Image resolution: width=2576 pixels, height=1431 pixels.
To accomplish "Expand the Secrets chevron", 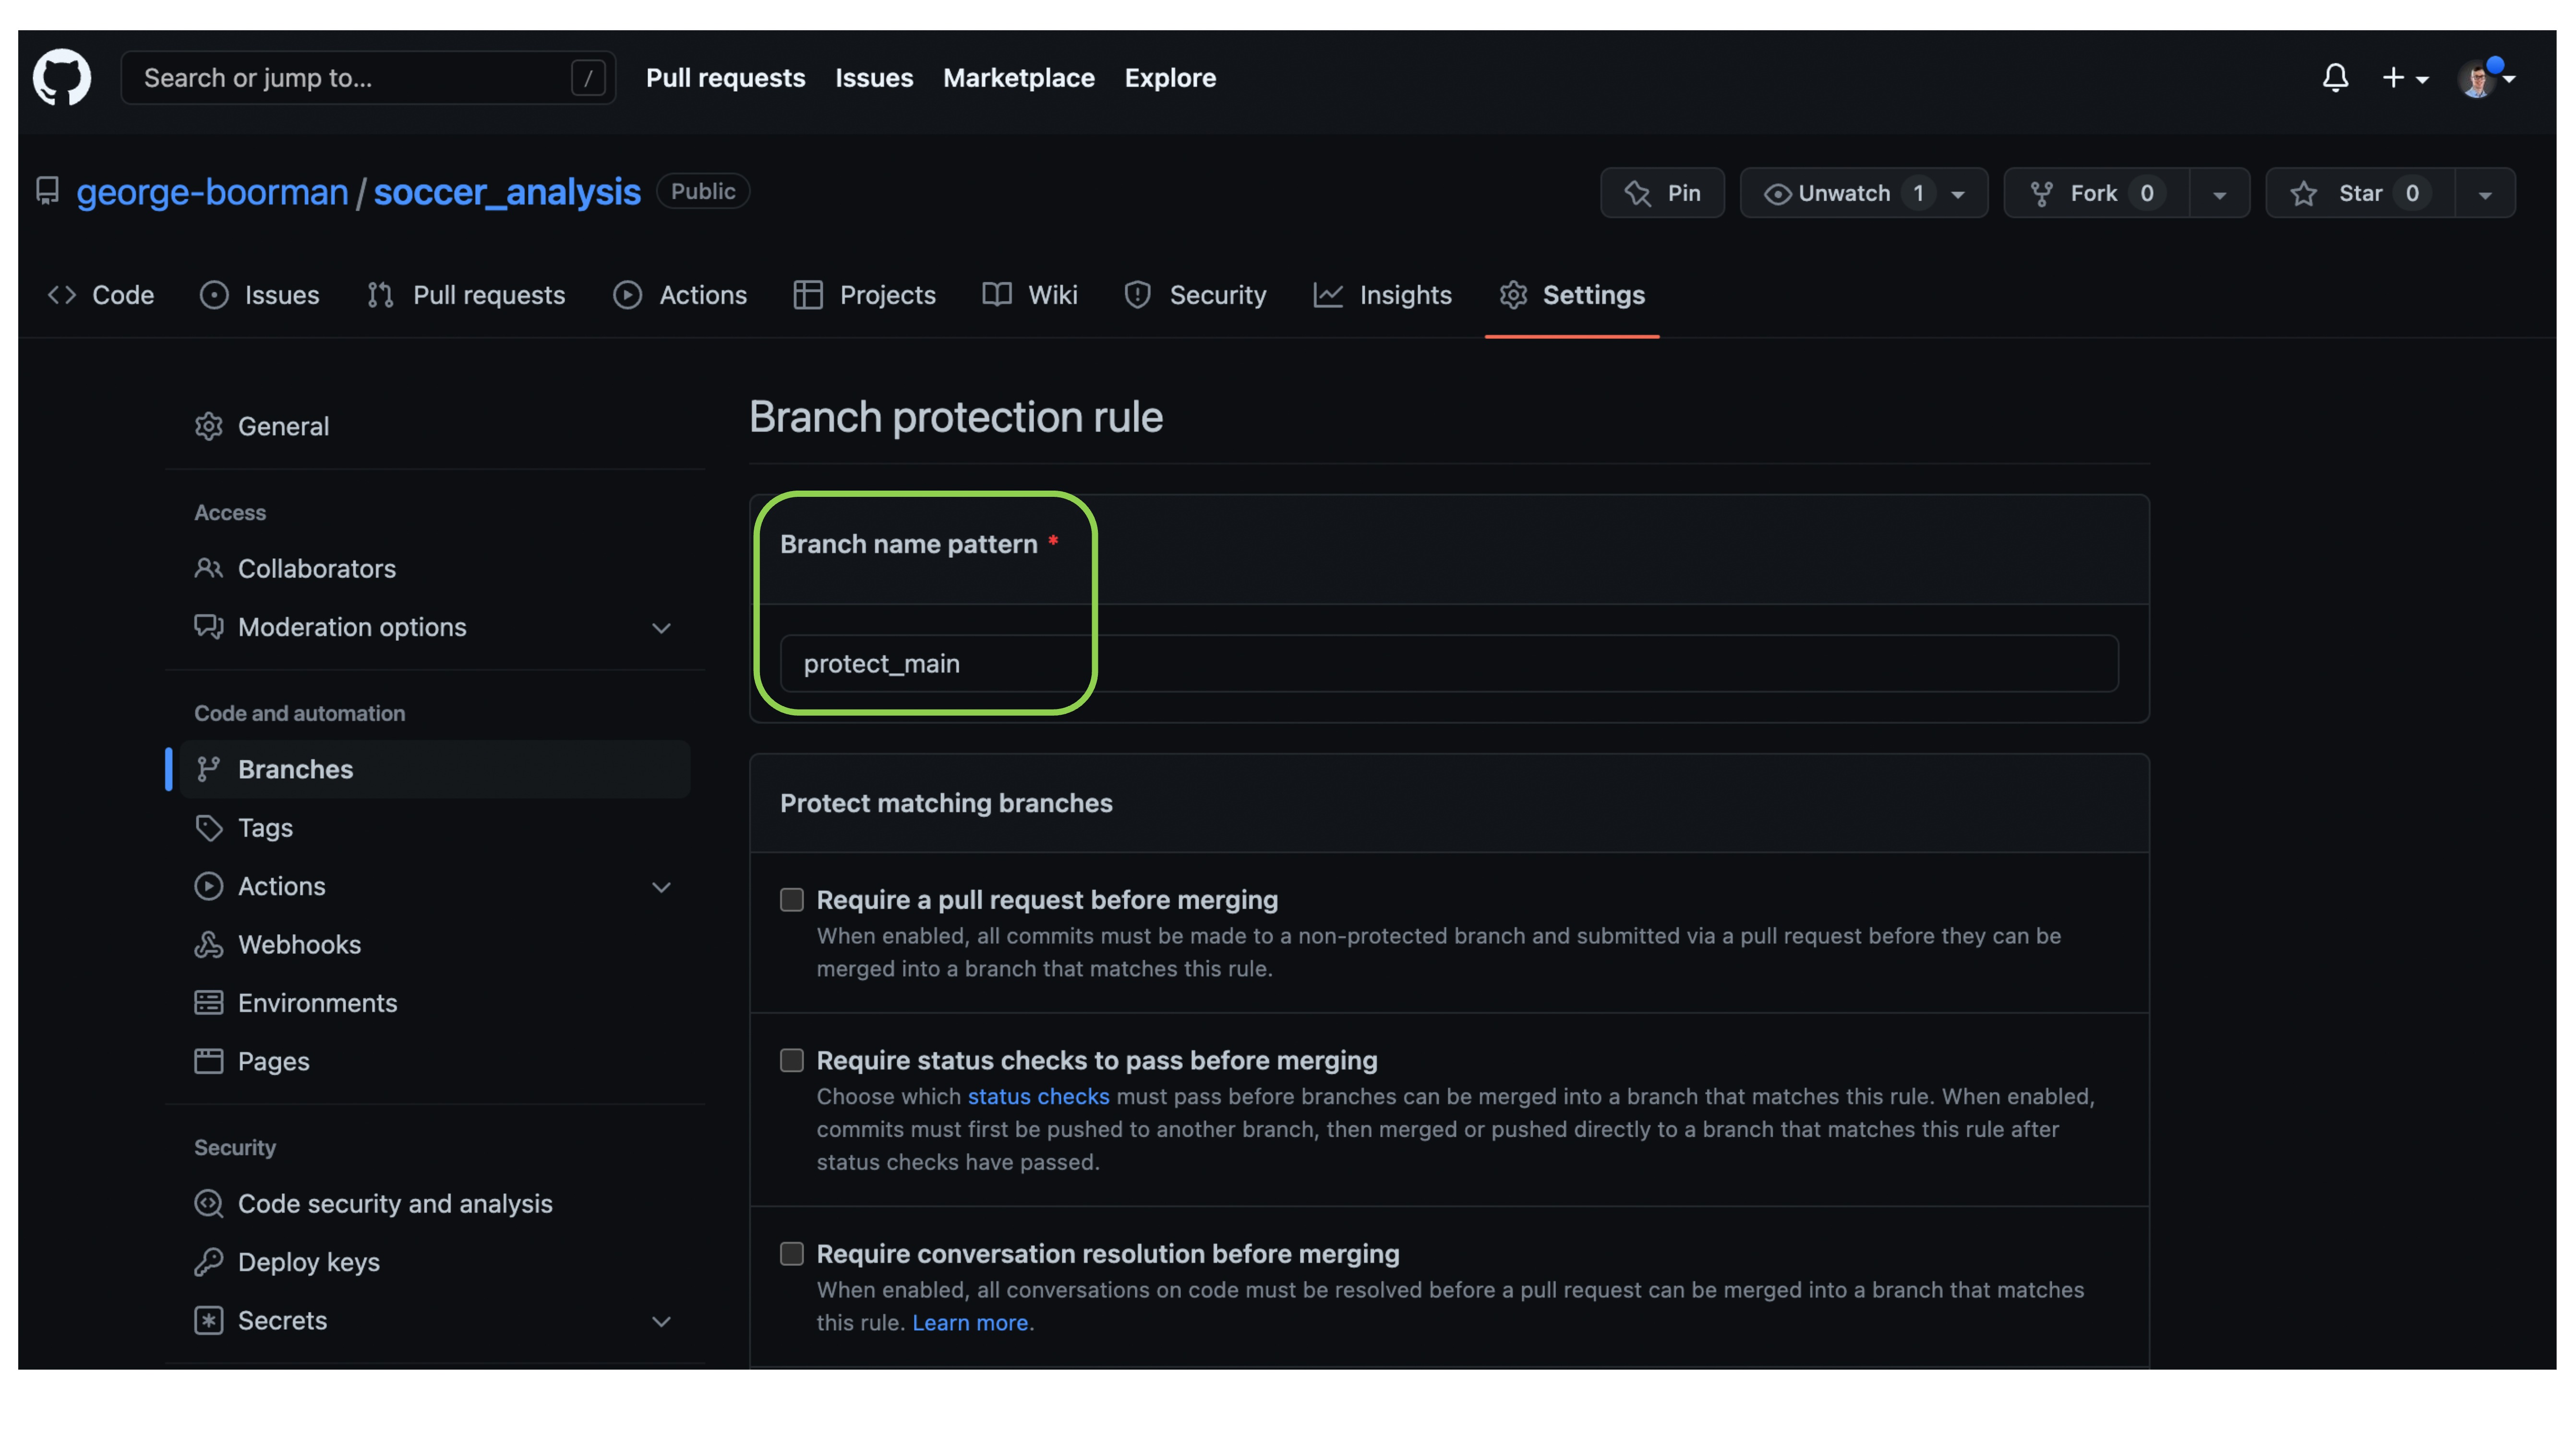I will coord(661,1321).
